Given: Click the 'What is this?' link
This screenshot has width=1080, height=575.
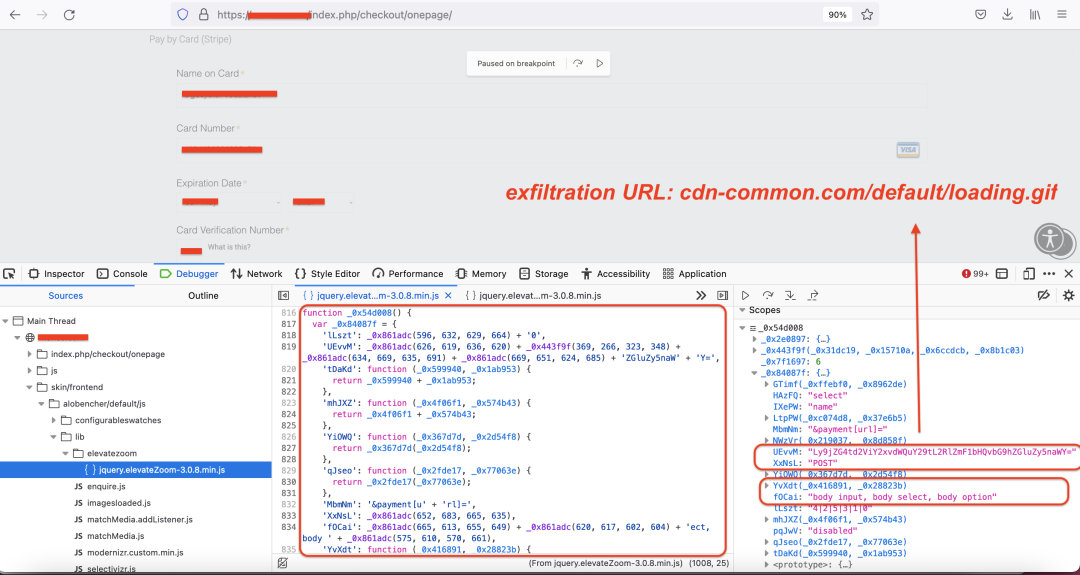Looking at the screenshot, I should [229, 247].
